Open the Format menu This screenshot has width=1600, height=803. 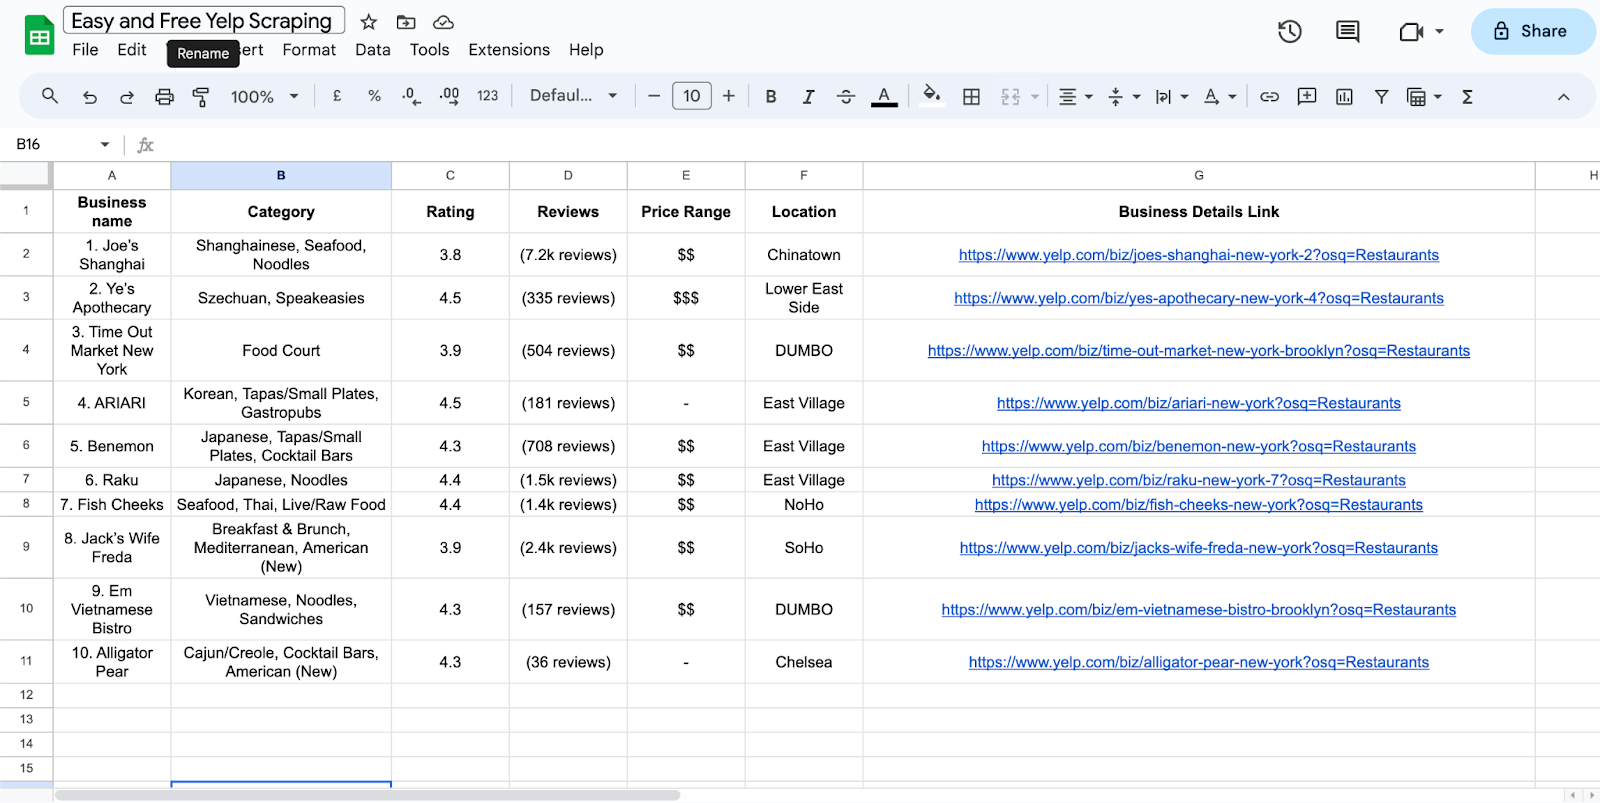click(x=309, y=50)
